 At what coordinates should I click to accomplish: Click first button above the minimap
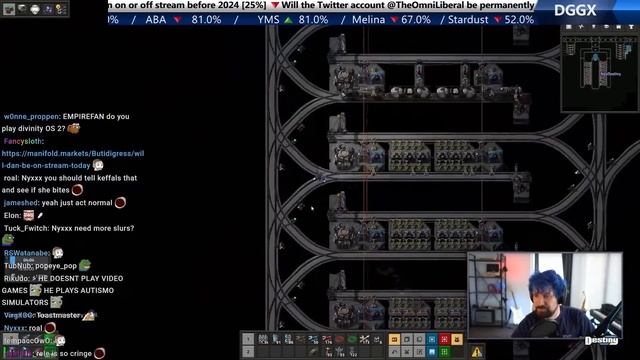point(569,27)
